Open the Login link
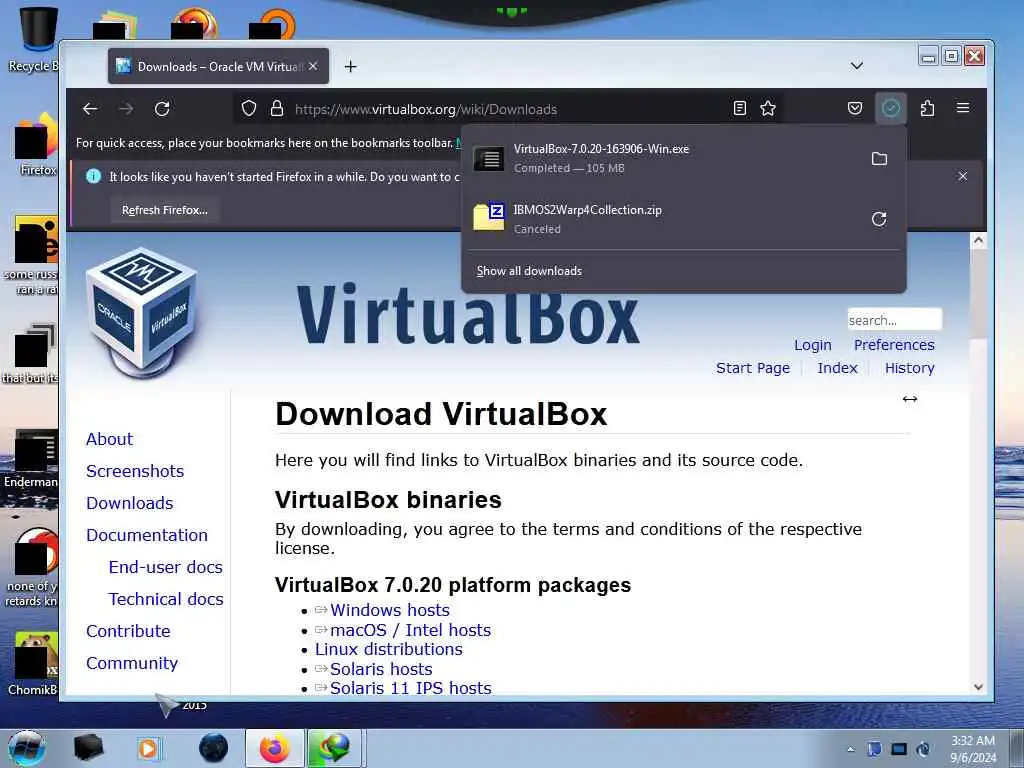 [812, 345]
